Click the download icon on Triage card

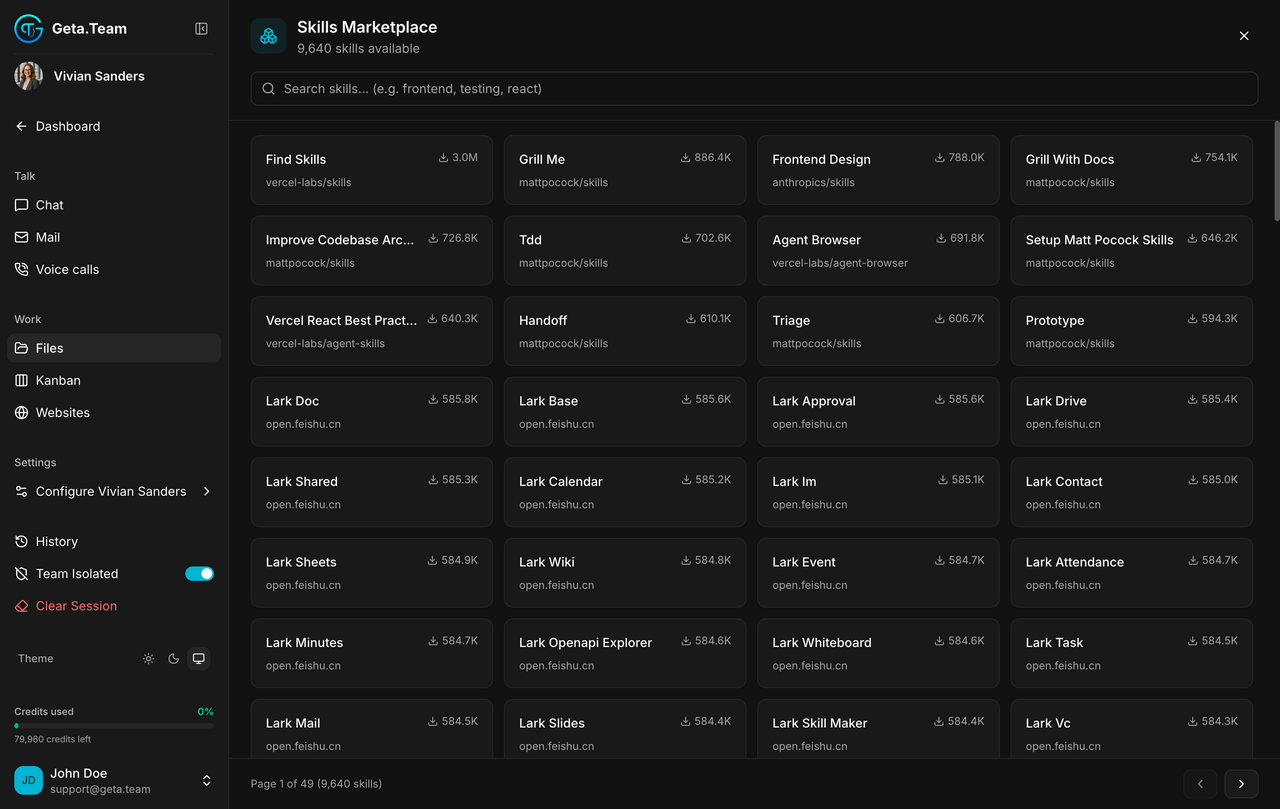[940, 319]
